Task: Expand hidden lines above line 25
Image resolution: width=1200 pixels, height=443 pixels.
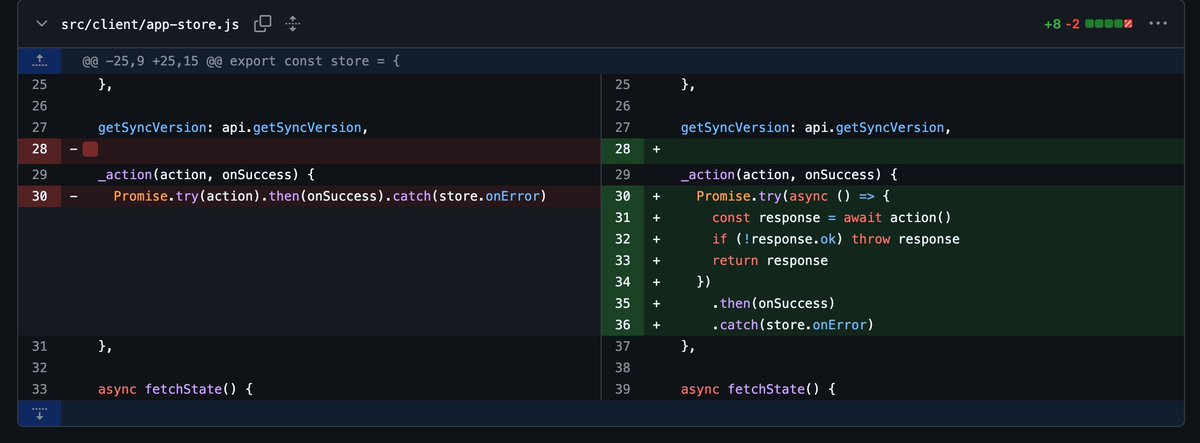Action: tap(40, 62)
